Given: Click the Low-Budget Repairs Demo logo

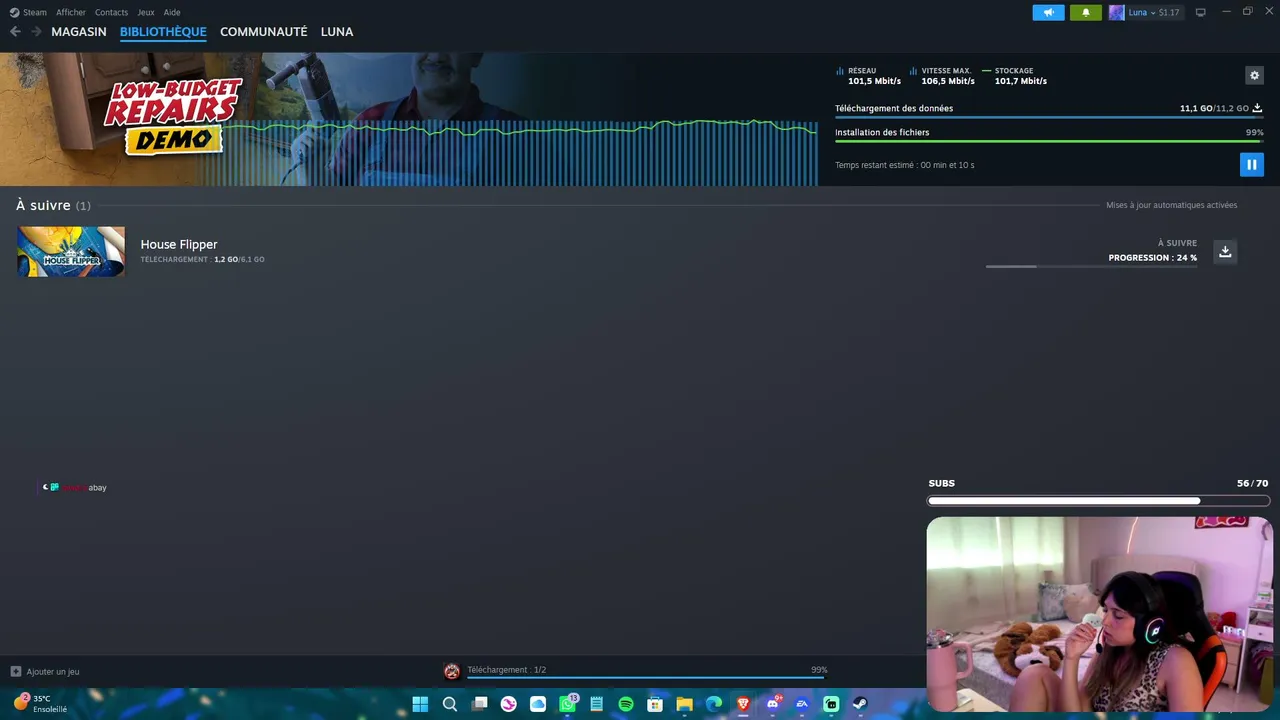Looking at the screenshot, I should coord(172,116).
